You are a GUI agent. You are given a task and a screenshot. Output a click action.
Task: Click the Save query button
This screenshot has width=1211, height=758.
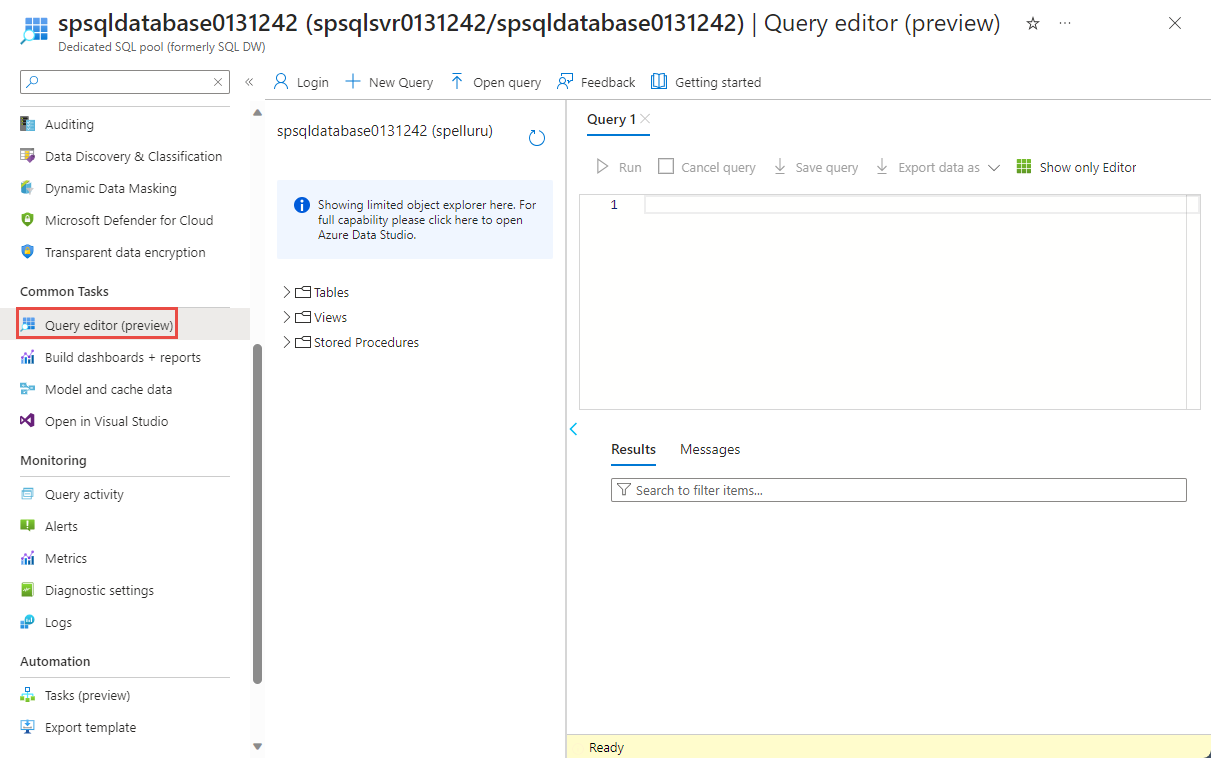[x=816, y=167]
